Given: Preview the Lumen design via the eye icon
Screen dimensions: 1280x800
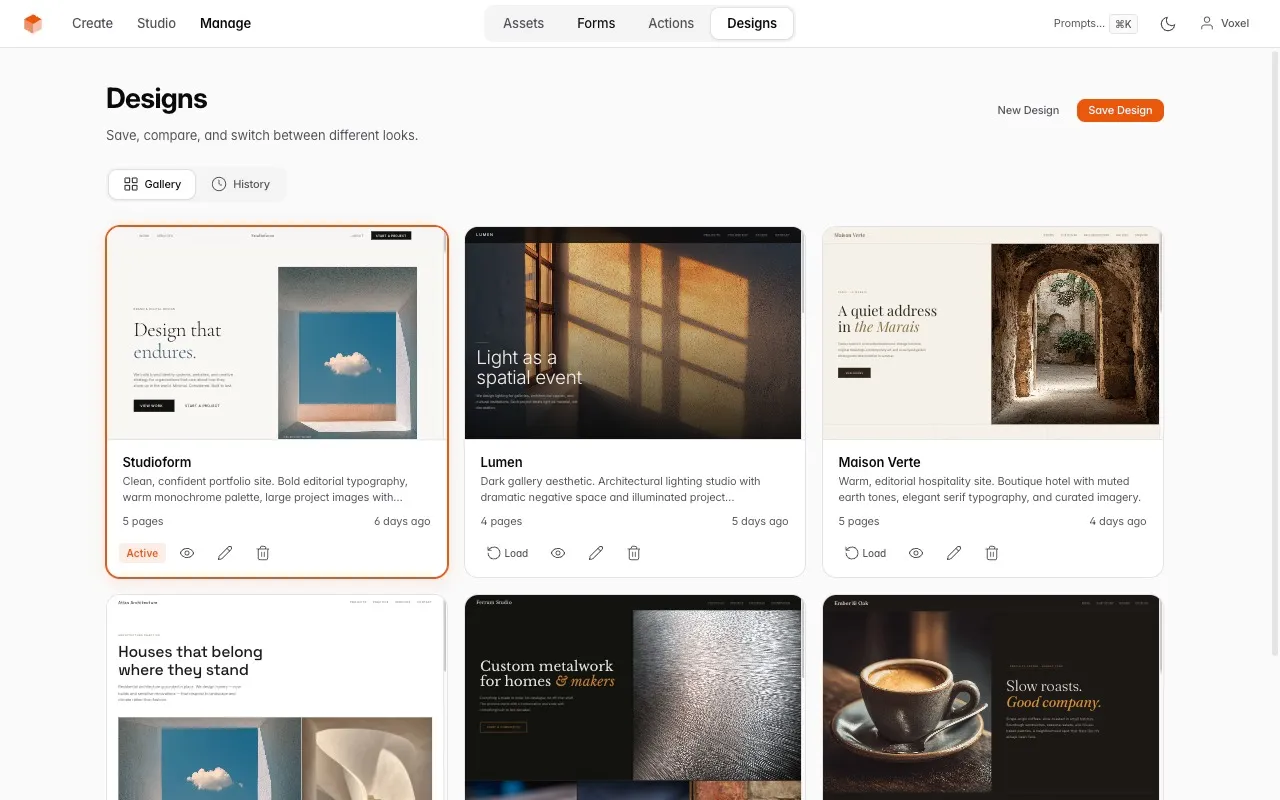Looking at the screenshot, I should [x=558, y=552].
